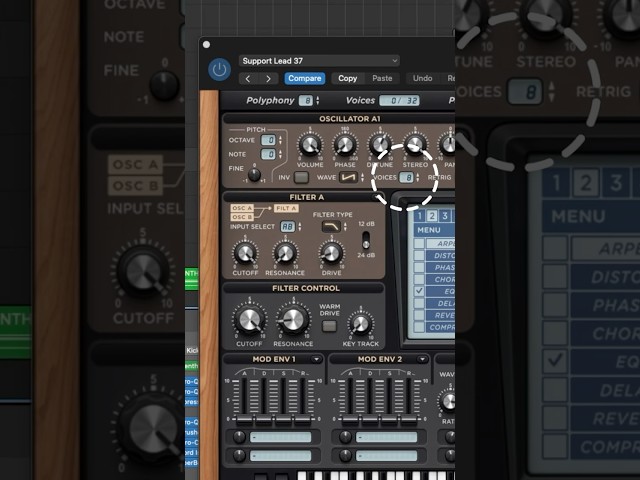Screen dimensions: 640x480
Task: Click the oscillator Voices value field showing 8
Action: tap(407, 177)
